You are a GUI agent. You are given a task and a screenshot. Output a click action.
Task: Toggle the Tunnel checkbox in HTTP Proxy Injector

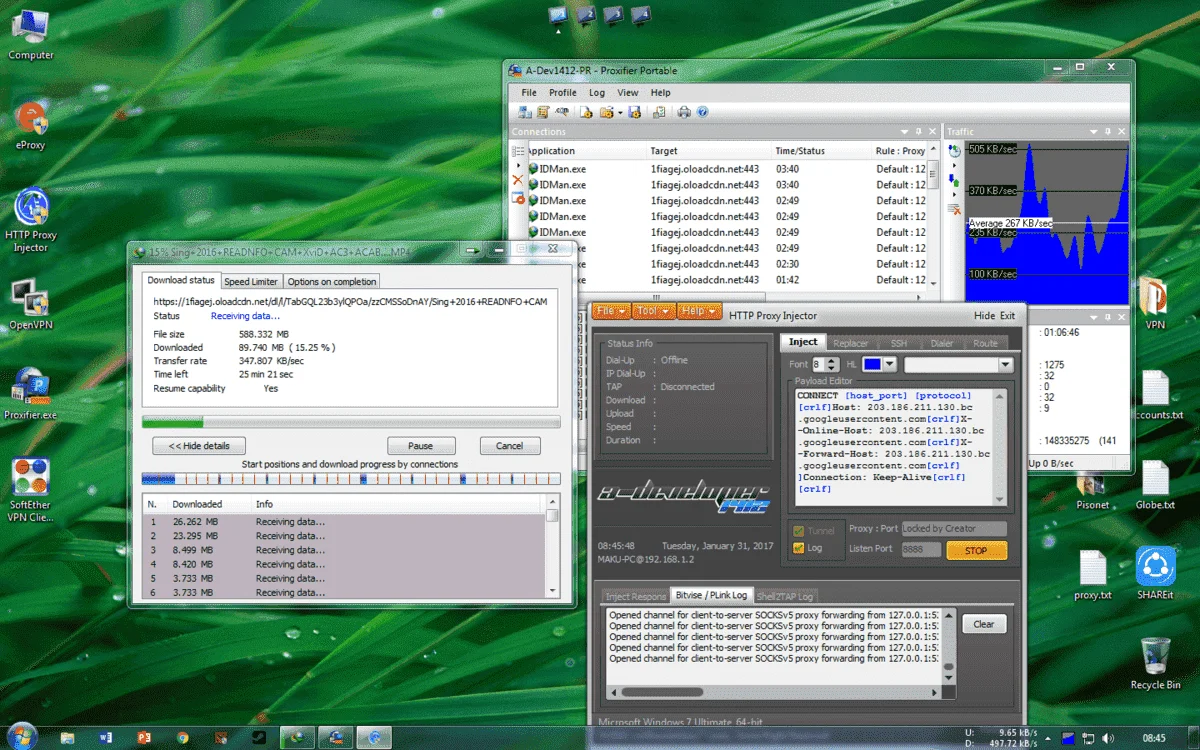coord(798,532)
